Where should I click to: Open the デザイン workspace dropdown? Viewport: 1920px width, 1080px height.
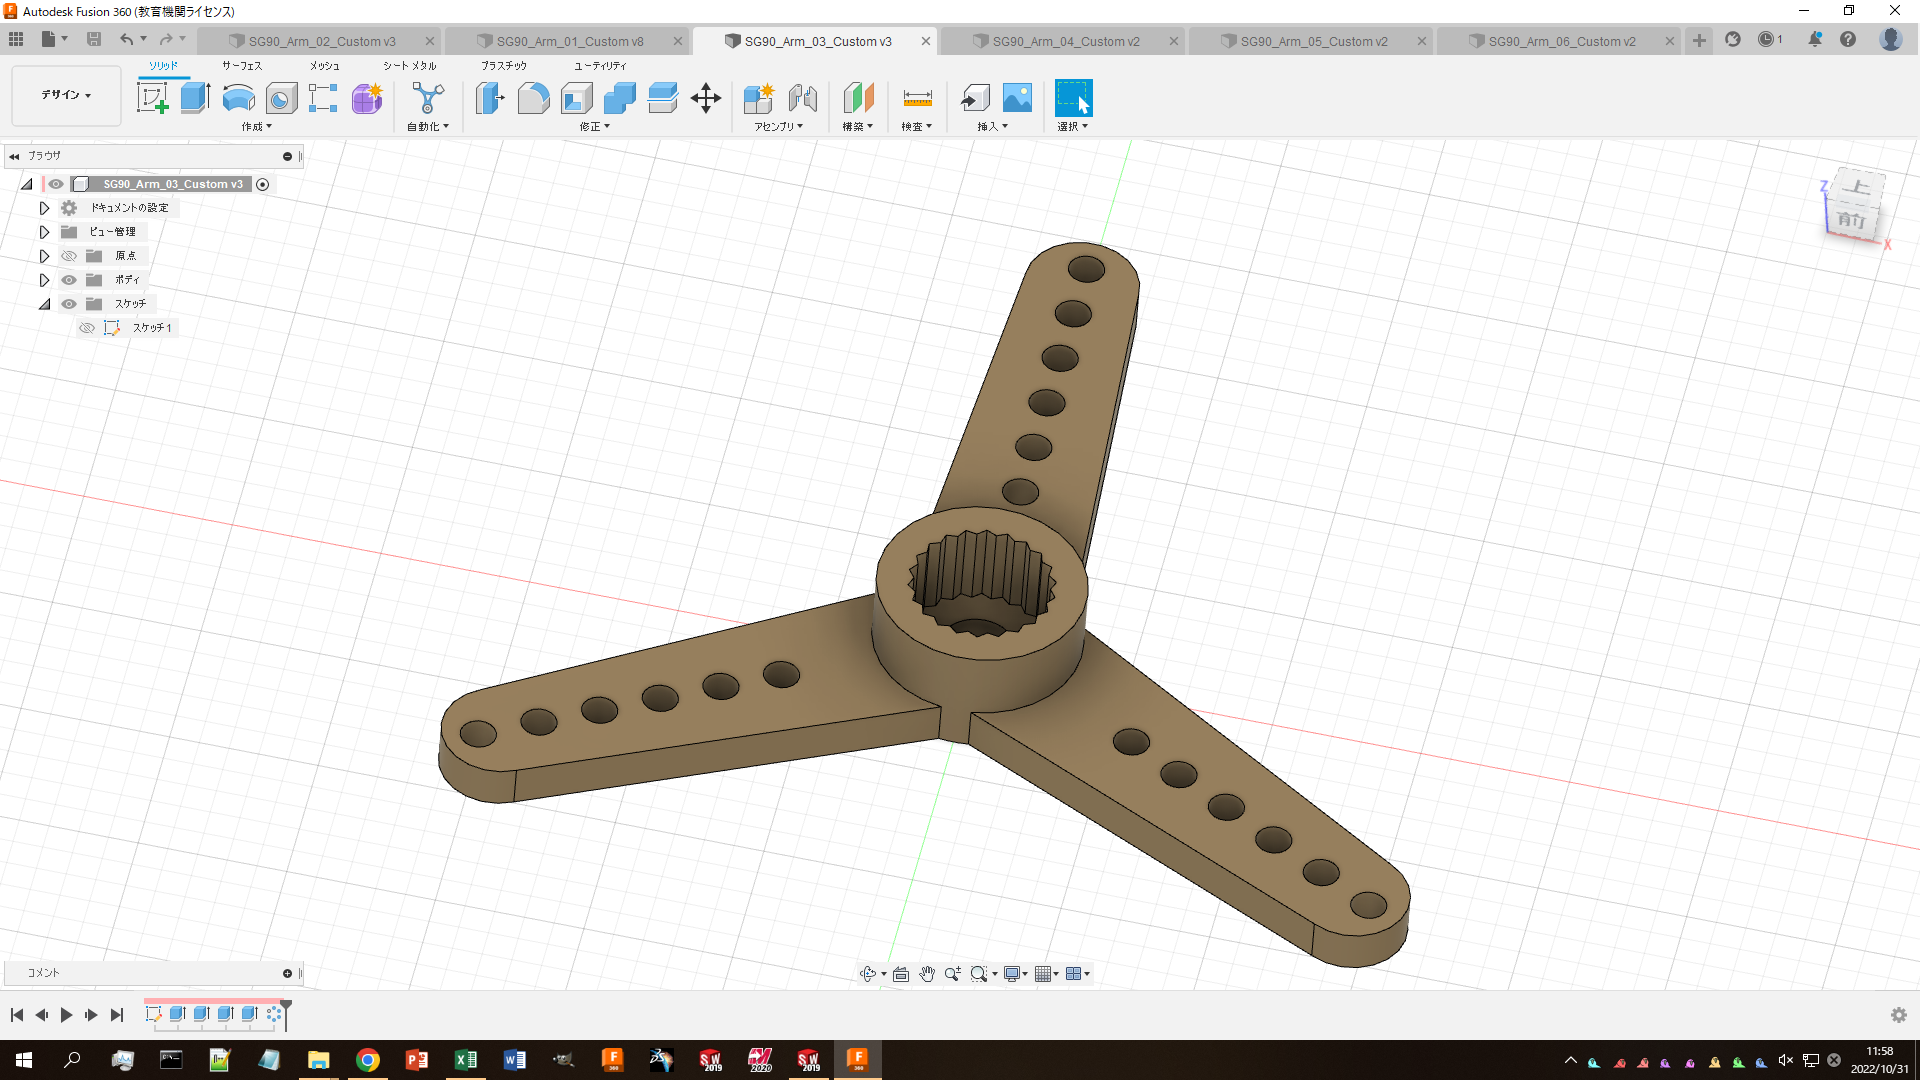pyautogui.click(x=66, y=95)
